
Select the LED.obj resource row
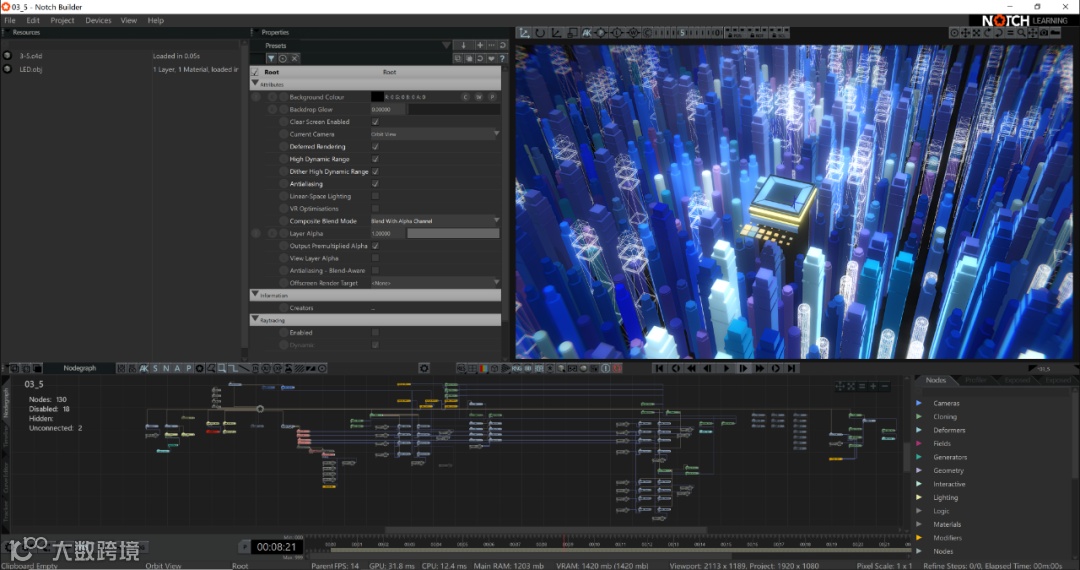point(121,70)
